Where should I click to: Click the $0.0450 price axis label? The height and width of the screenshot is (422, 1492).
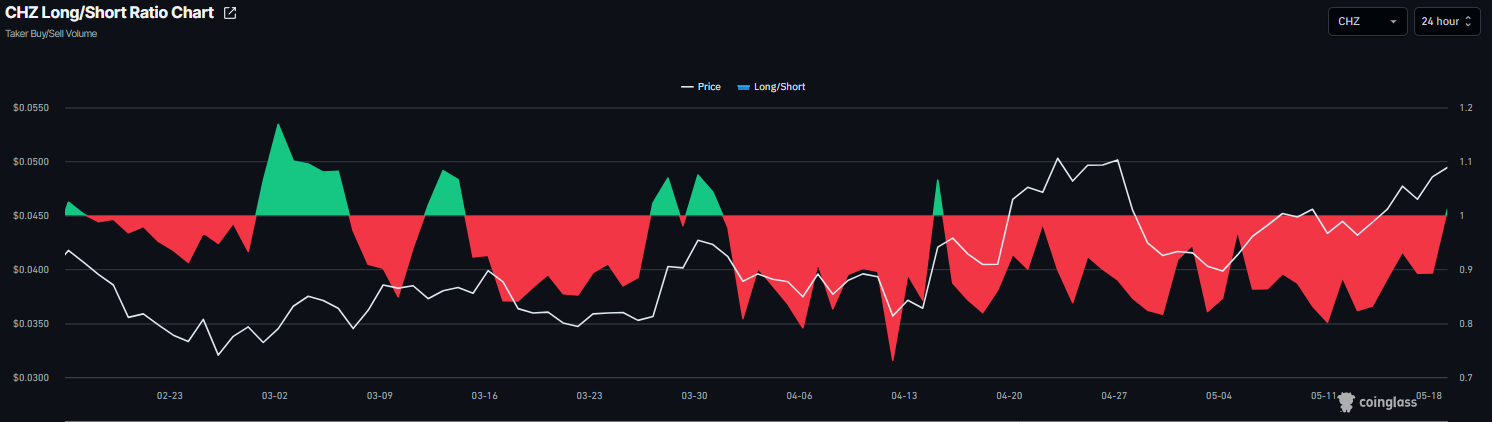click(29, 215)
